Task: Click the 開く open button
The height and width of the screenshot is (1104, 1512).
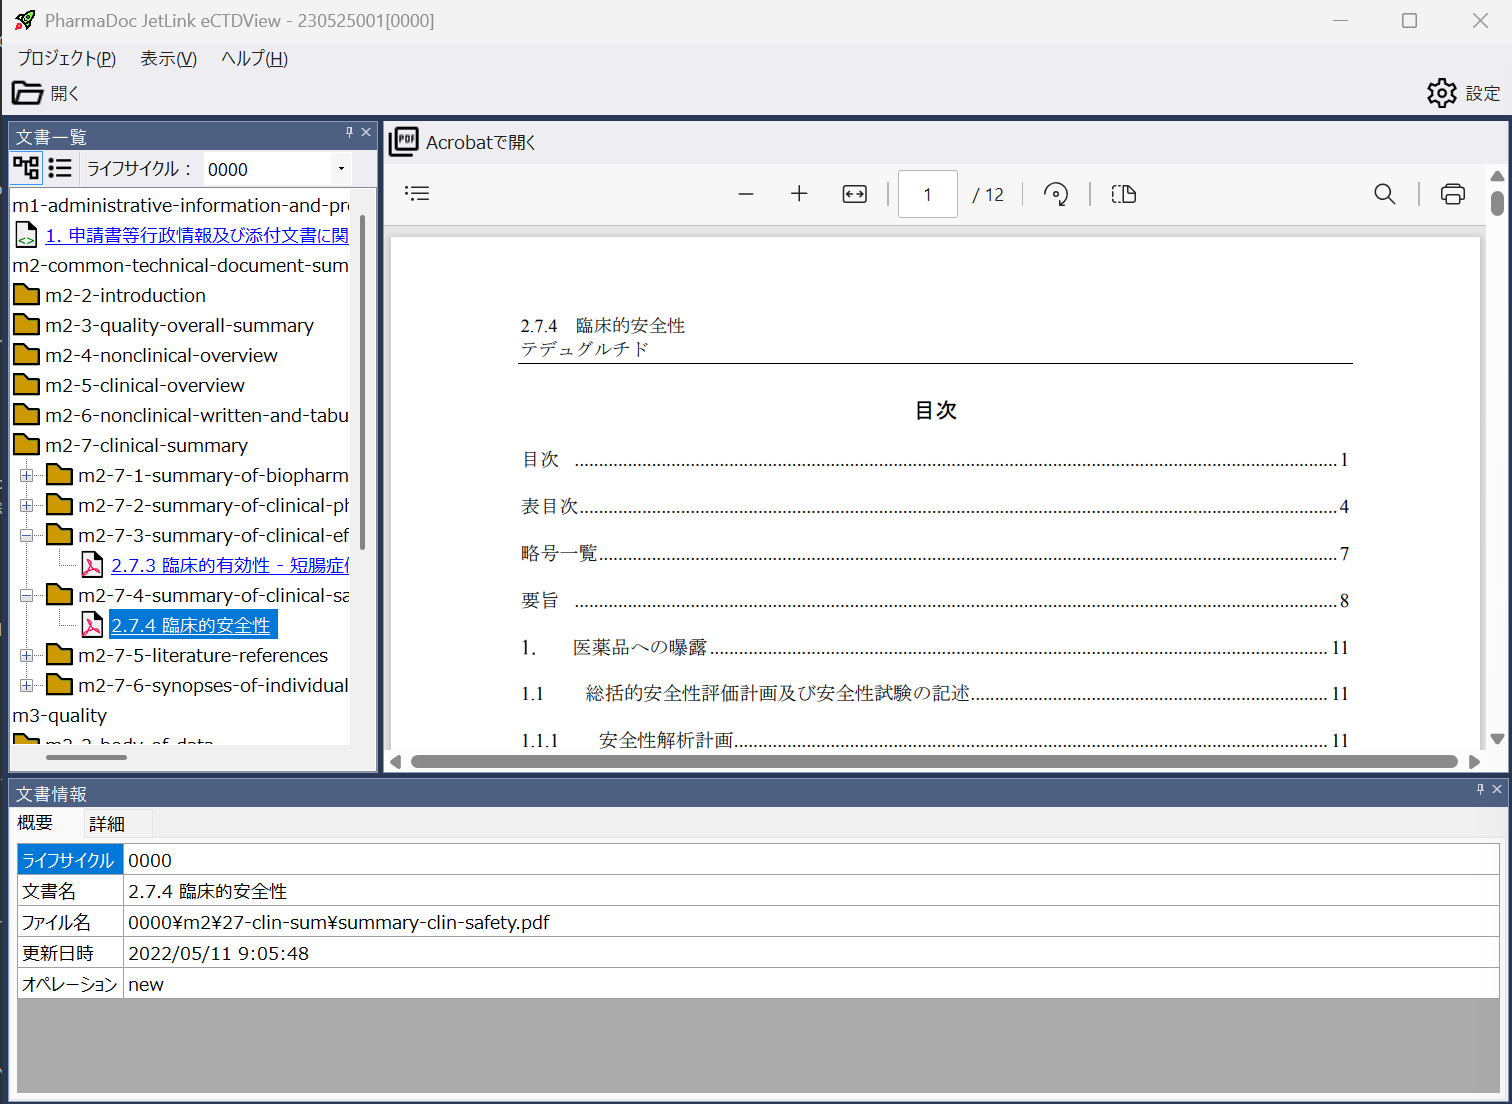Action: [x=46, y=93]
